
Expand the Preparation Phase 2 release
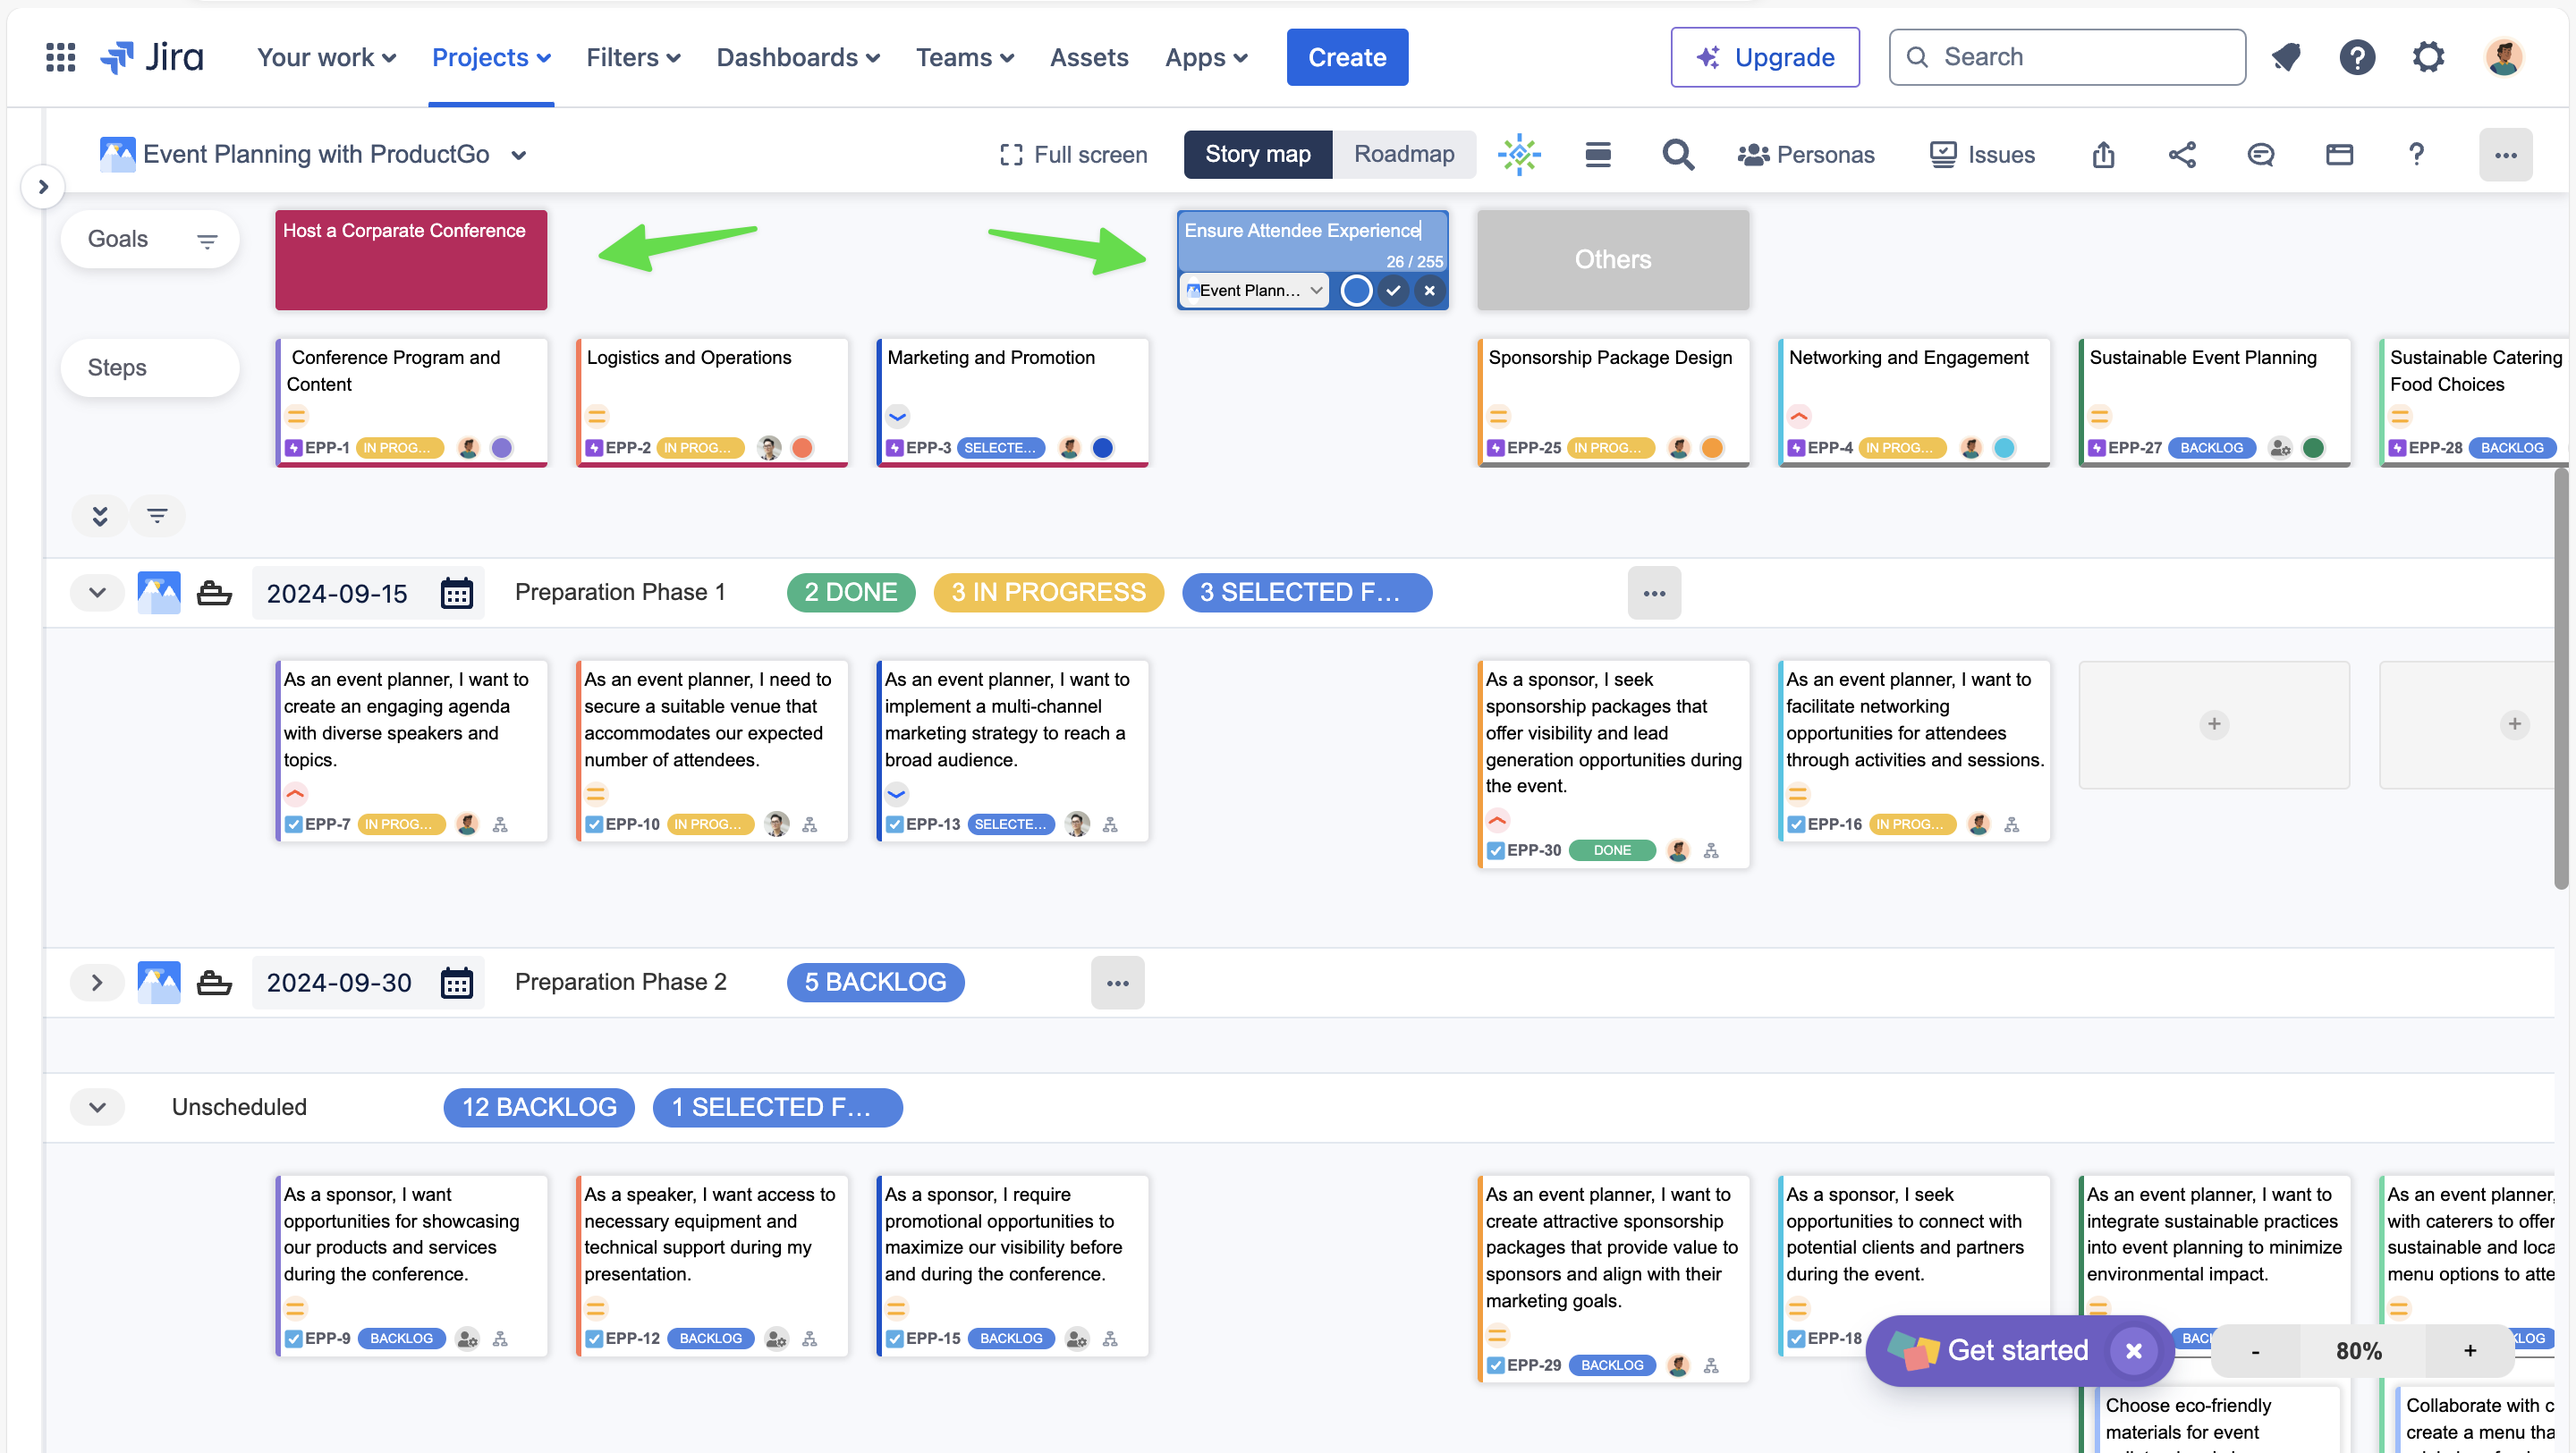[97, 982]
